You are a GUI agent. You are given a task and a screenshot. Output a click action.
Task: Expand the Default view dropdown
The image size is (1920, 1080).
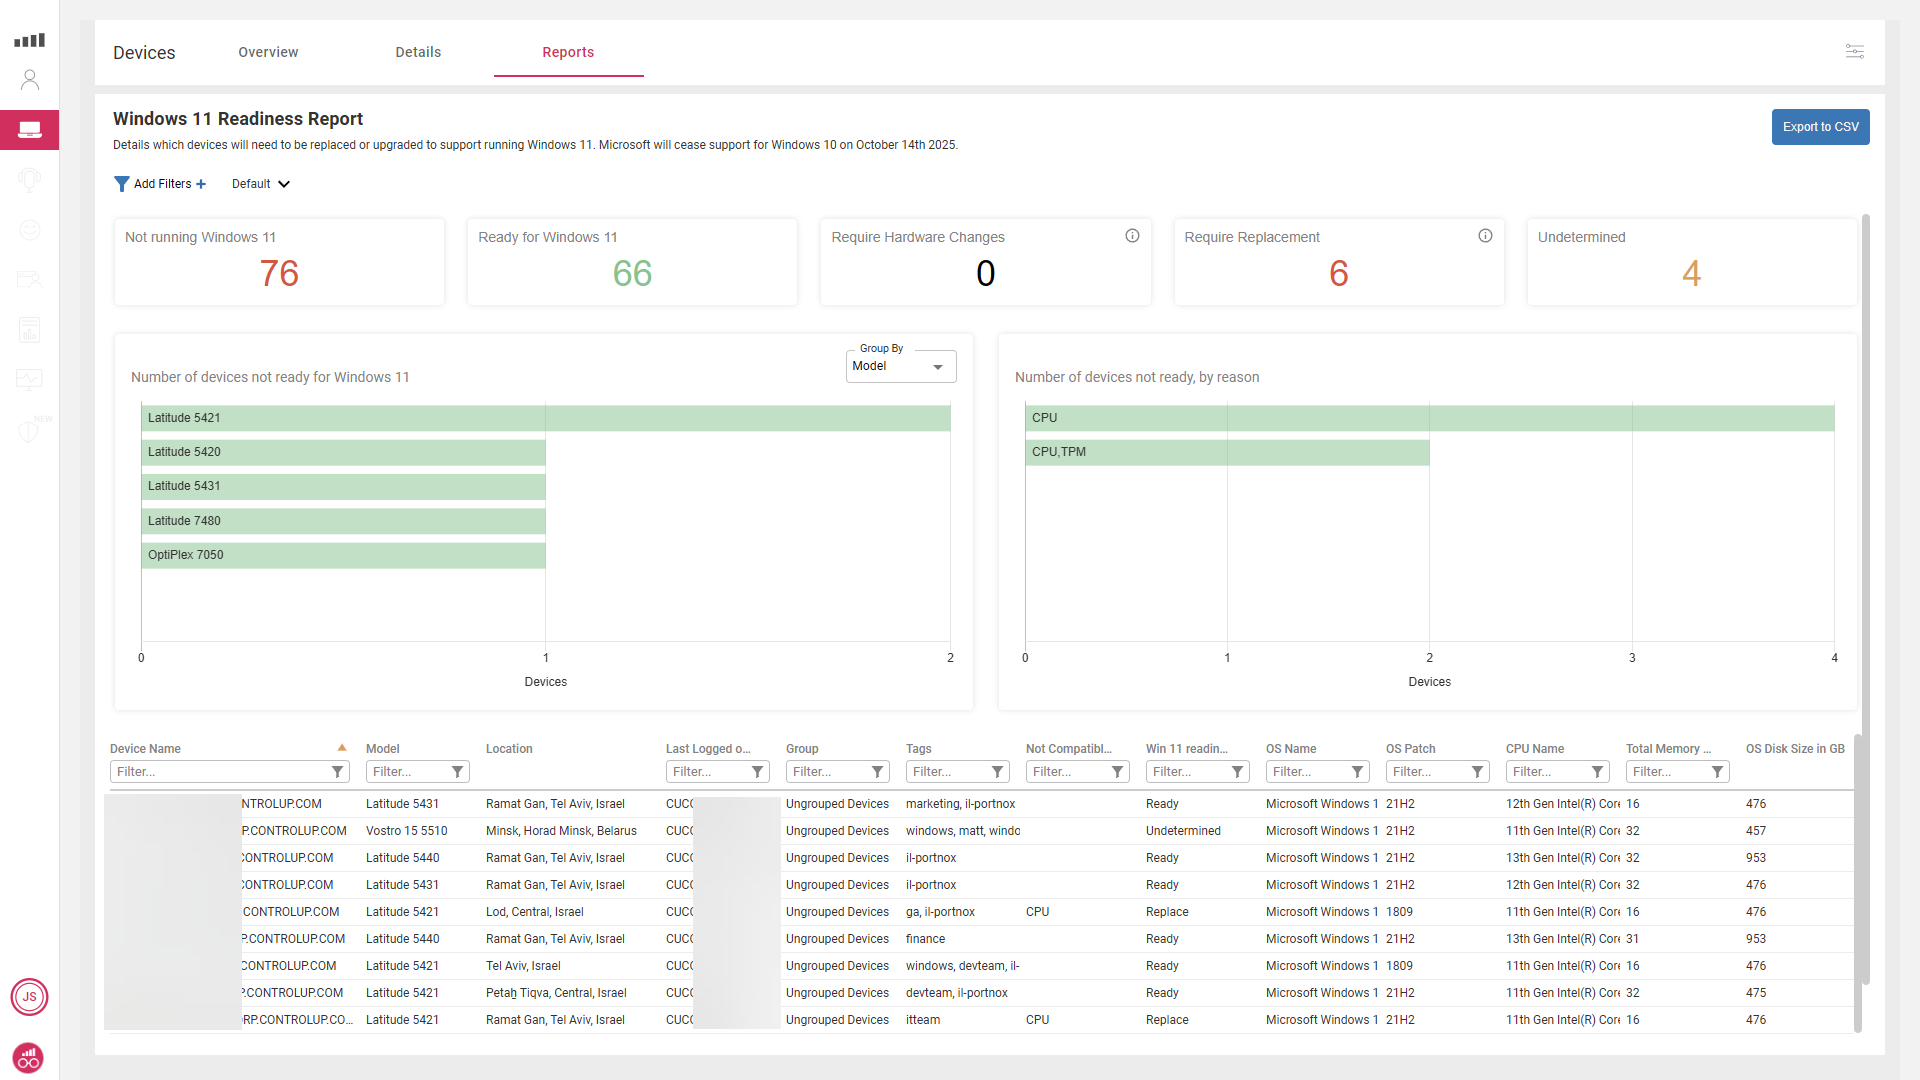[261, 184]
